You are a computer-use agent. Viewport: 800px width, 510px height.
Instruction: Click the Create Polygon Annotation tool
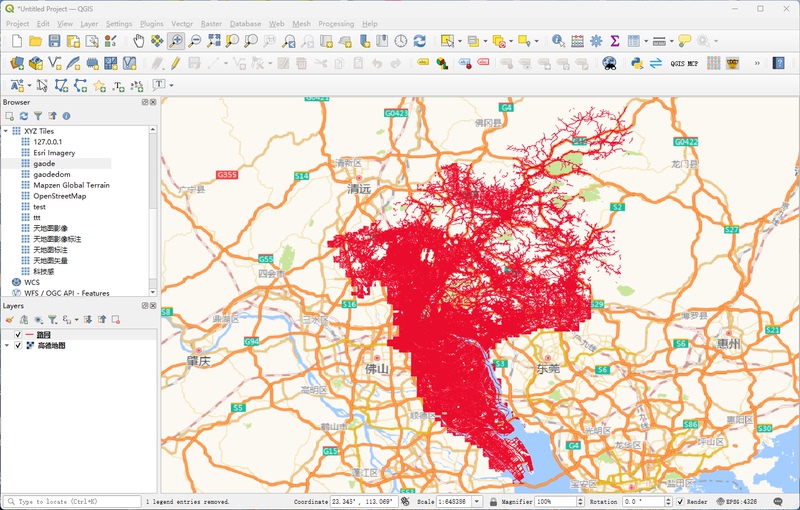(x=61, y=85)
